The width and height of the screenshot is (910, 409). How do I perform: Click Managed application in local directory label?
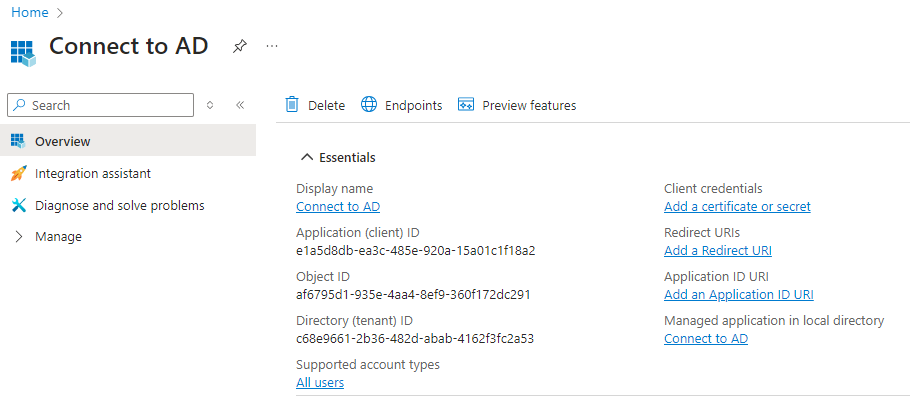click(774, 320)
